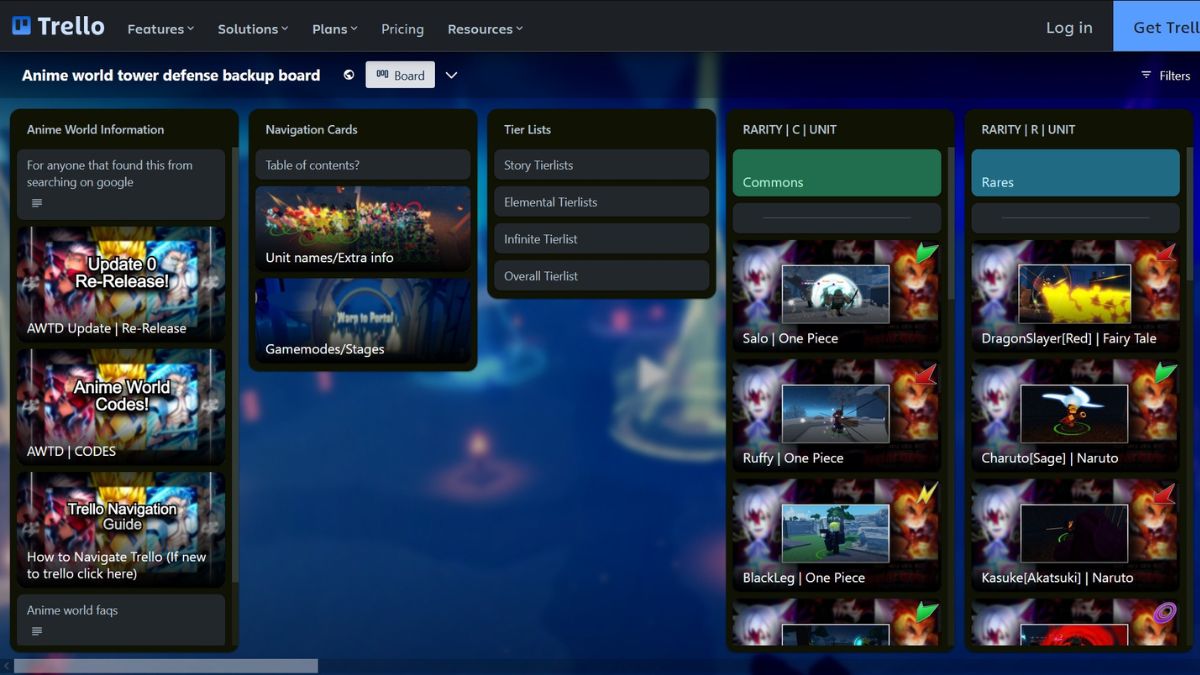Click description icon on 'Anime world faqs' card
The image size is (1200, 675).
coord(37,631)
